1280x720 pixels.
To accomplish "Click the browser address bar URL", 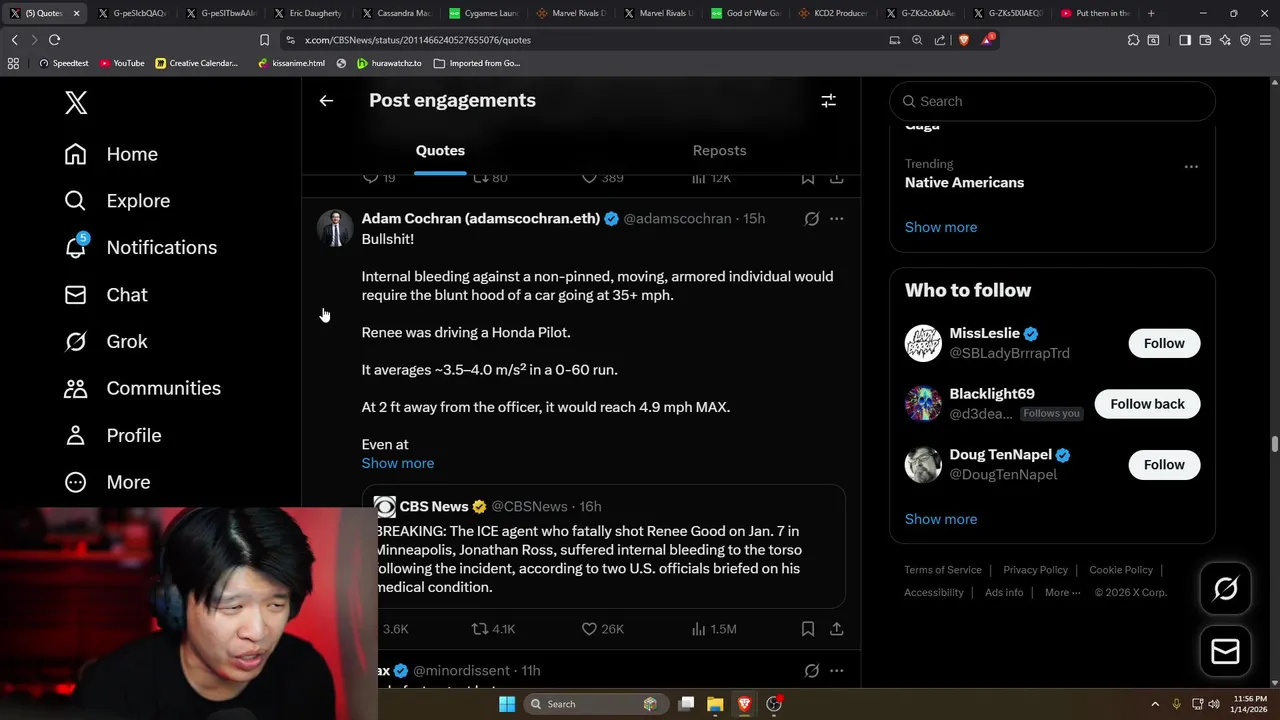I will pyautogui.click(x=418, y=40).
